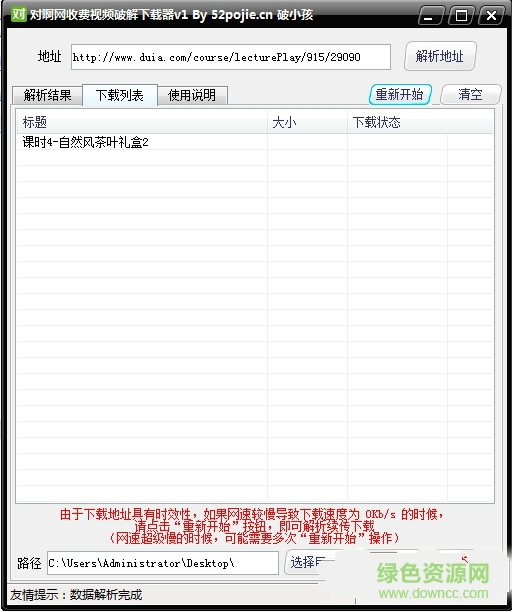This screenshot has width=512, height=612.
Task: Click the 大小 column header
Action: (308, 122)
